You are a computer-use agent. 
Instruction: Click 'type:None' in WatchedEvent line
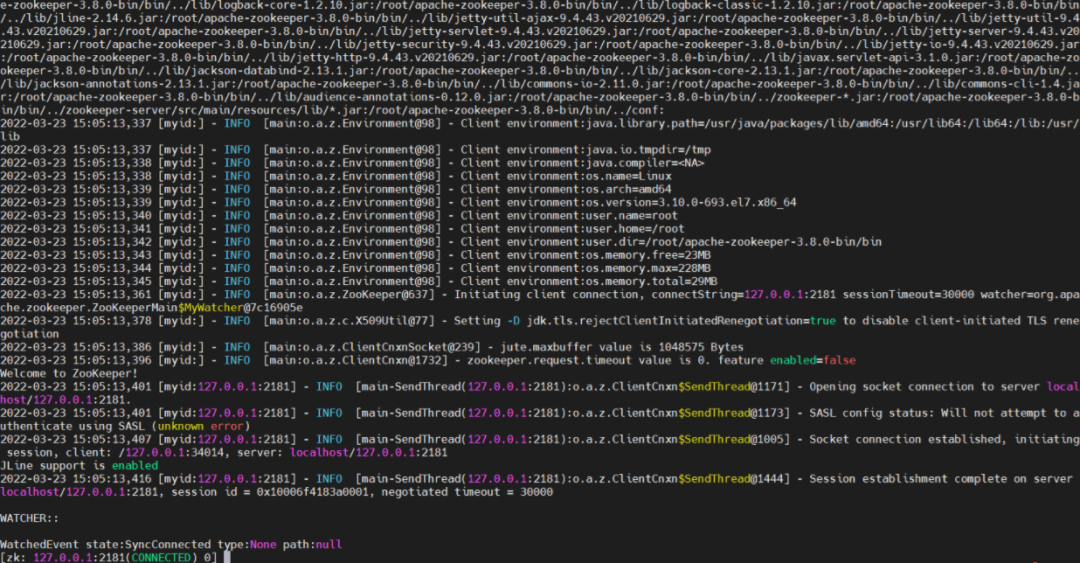tap(247, 544)
